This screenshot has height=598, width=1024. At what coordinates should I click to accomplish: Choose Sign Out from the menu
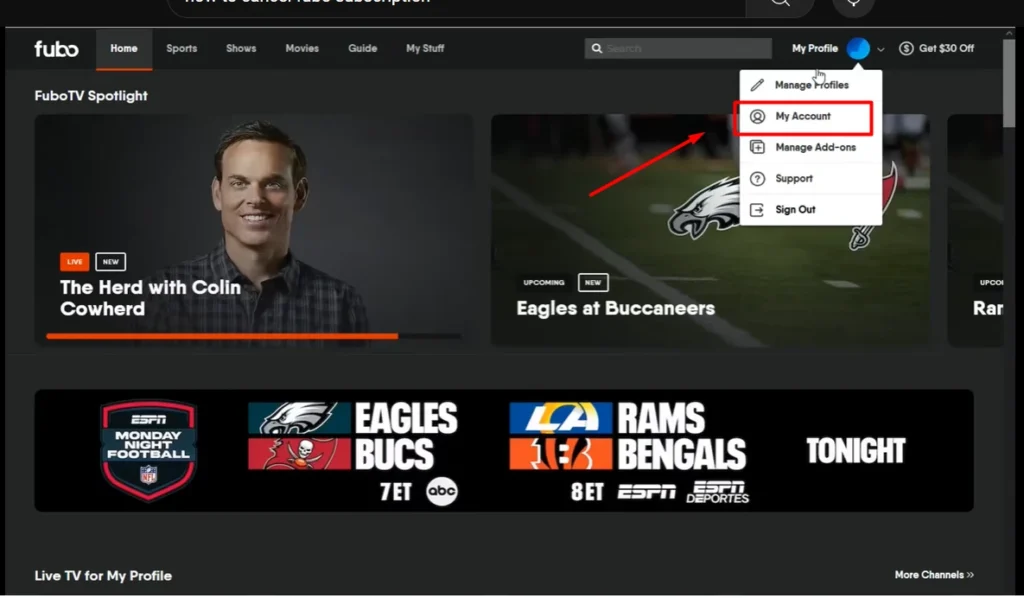coord(810,210)
